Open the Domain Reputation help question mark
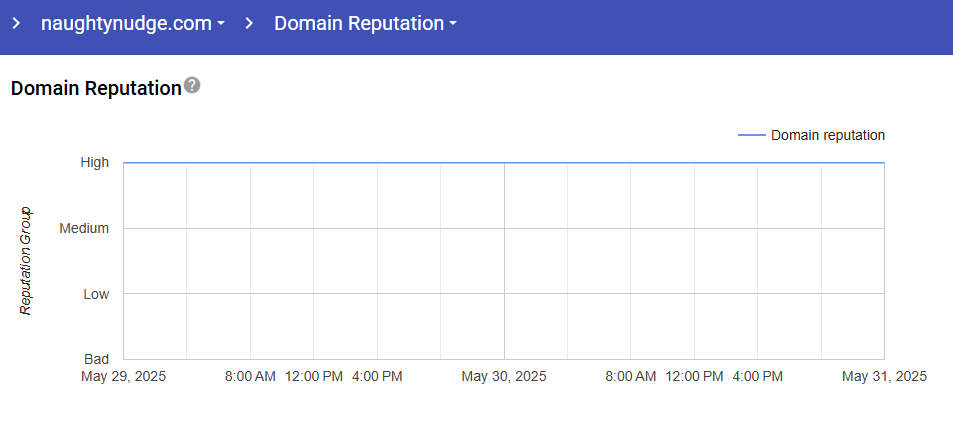The image size is (953, 426). (192, 86)
